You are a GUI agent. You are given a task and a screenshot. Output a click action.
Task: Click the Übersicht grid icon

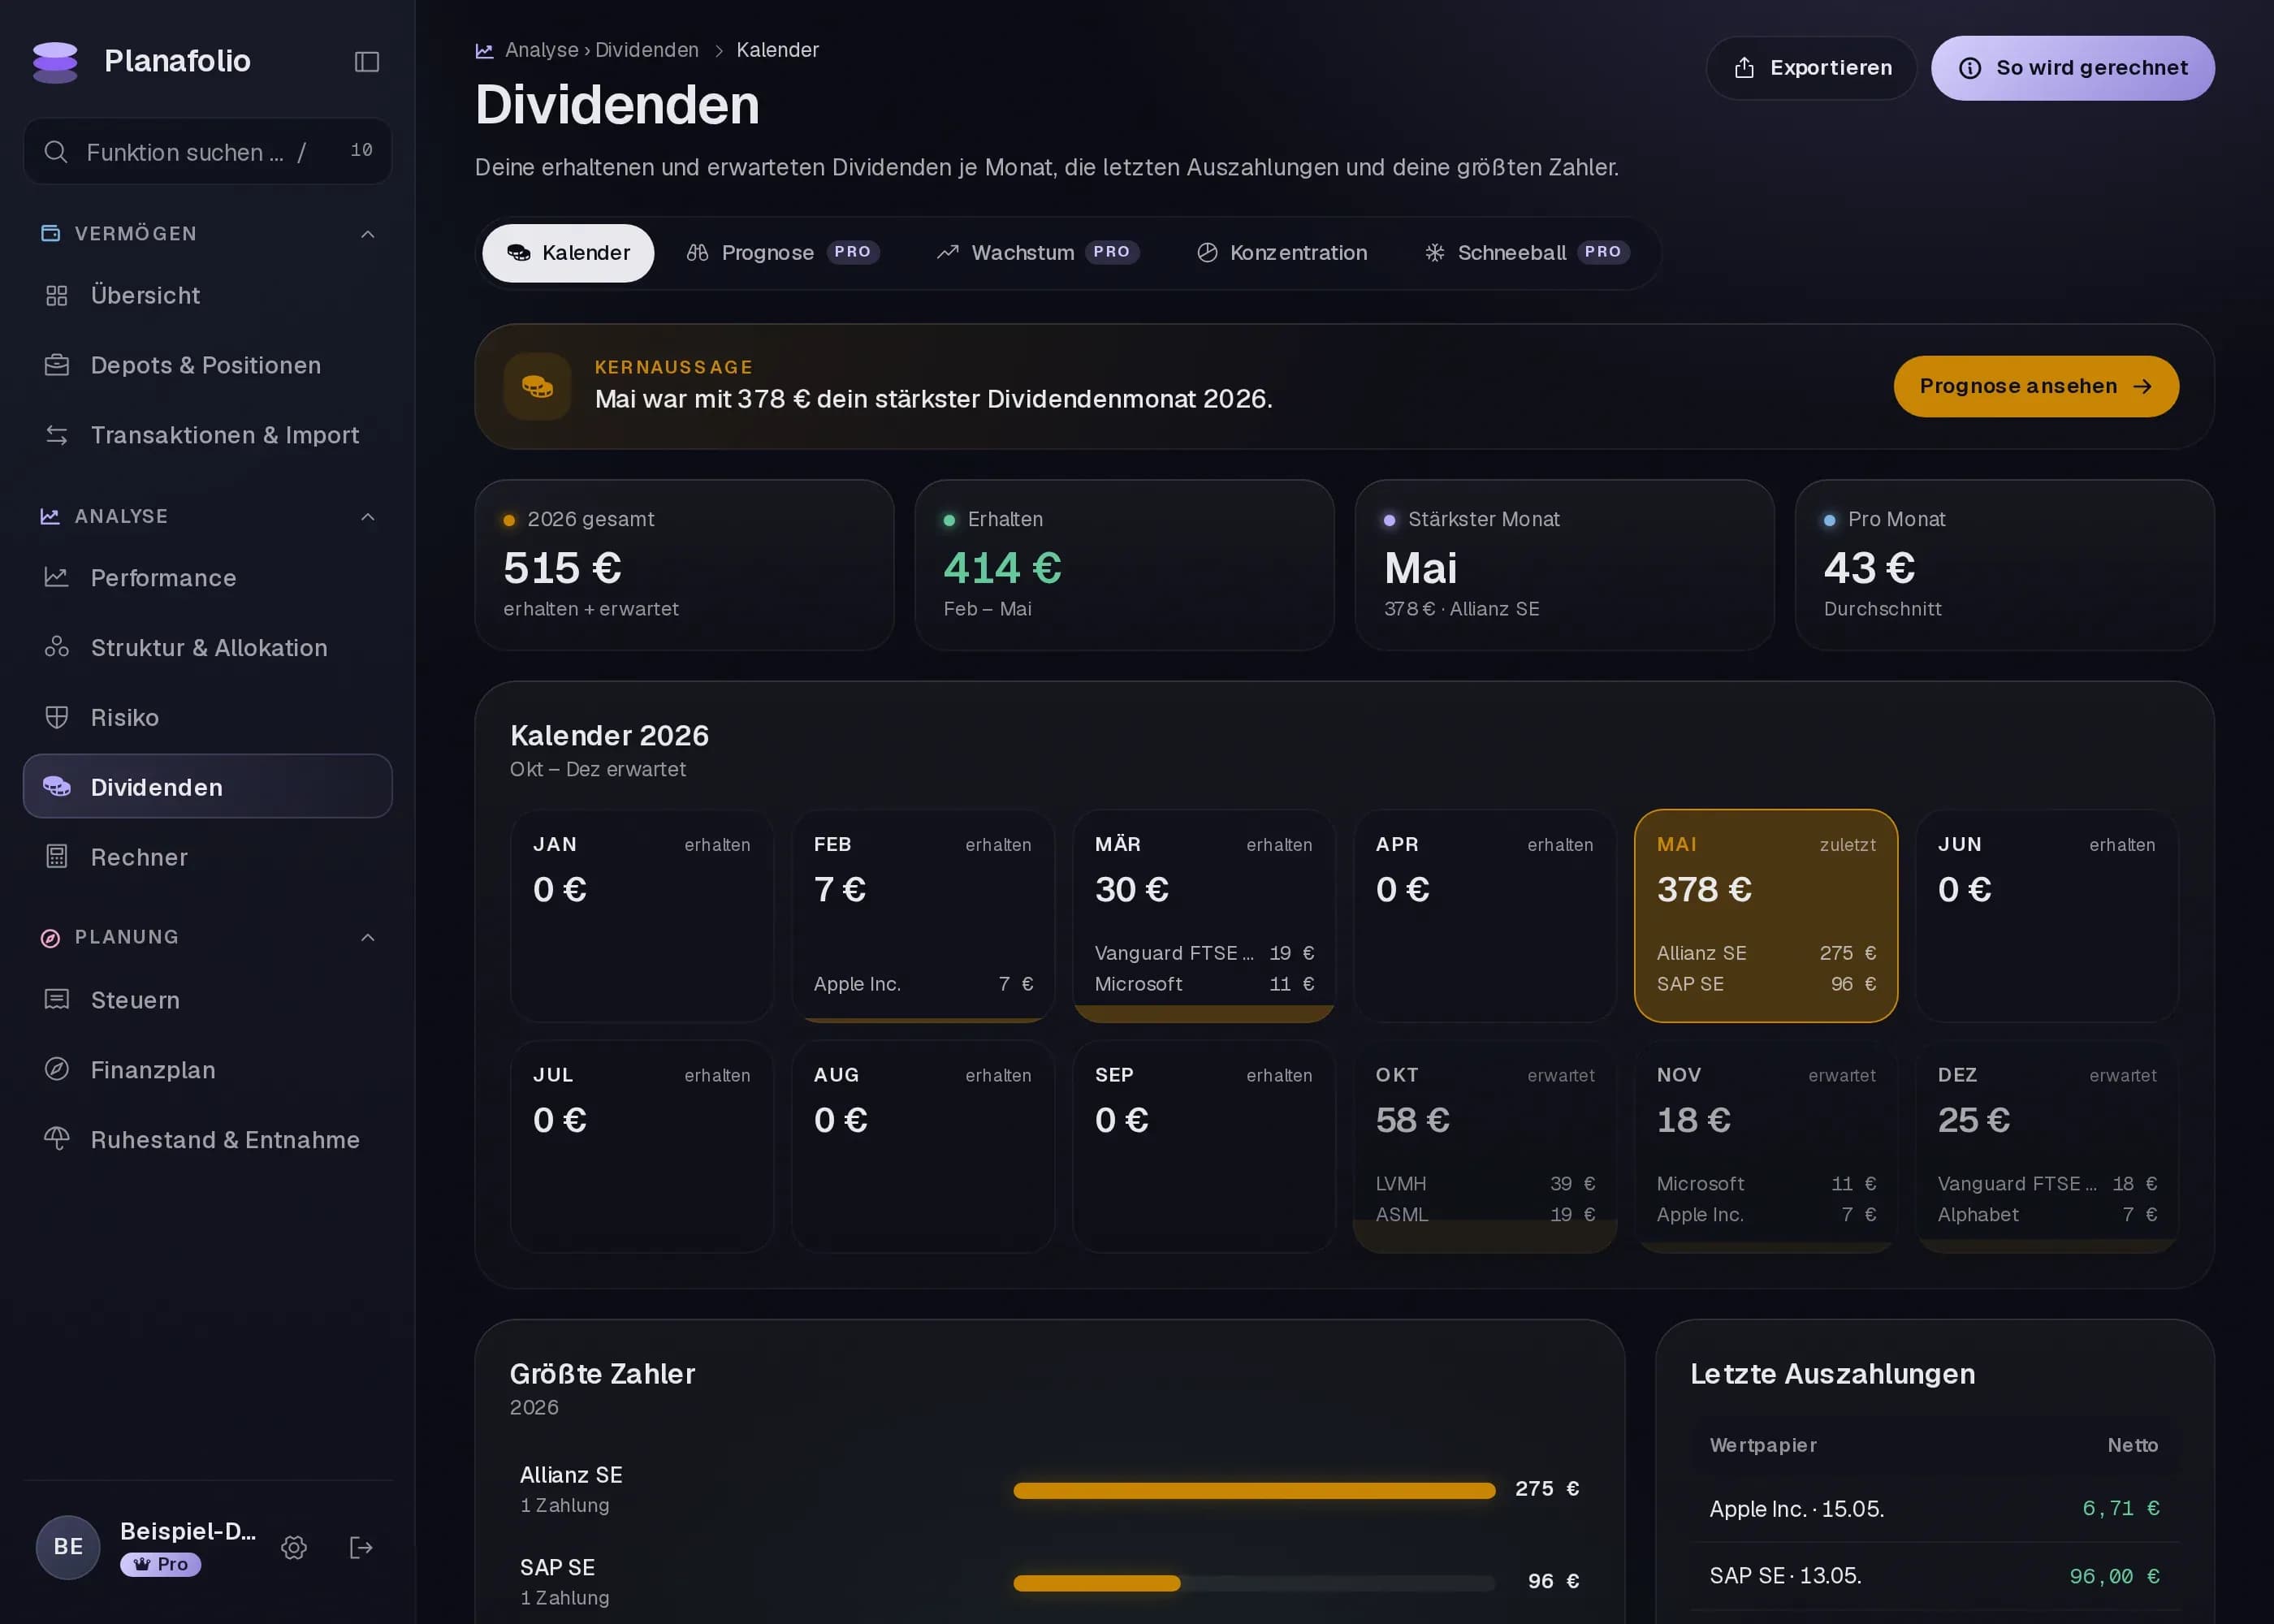(x=57, y=296)
